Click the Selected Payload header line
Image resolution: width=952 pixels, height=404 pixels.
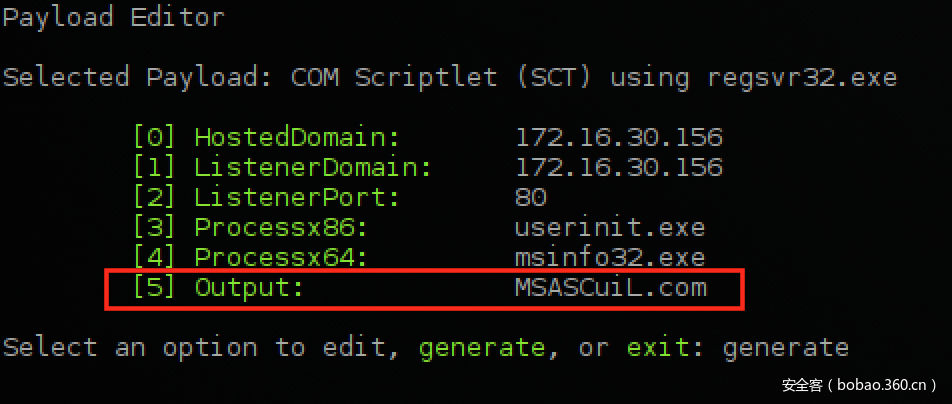coord(448,77)
